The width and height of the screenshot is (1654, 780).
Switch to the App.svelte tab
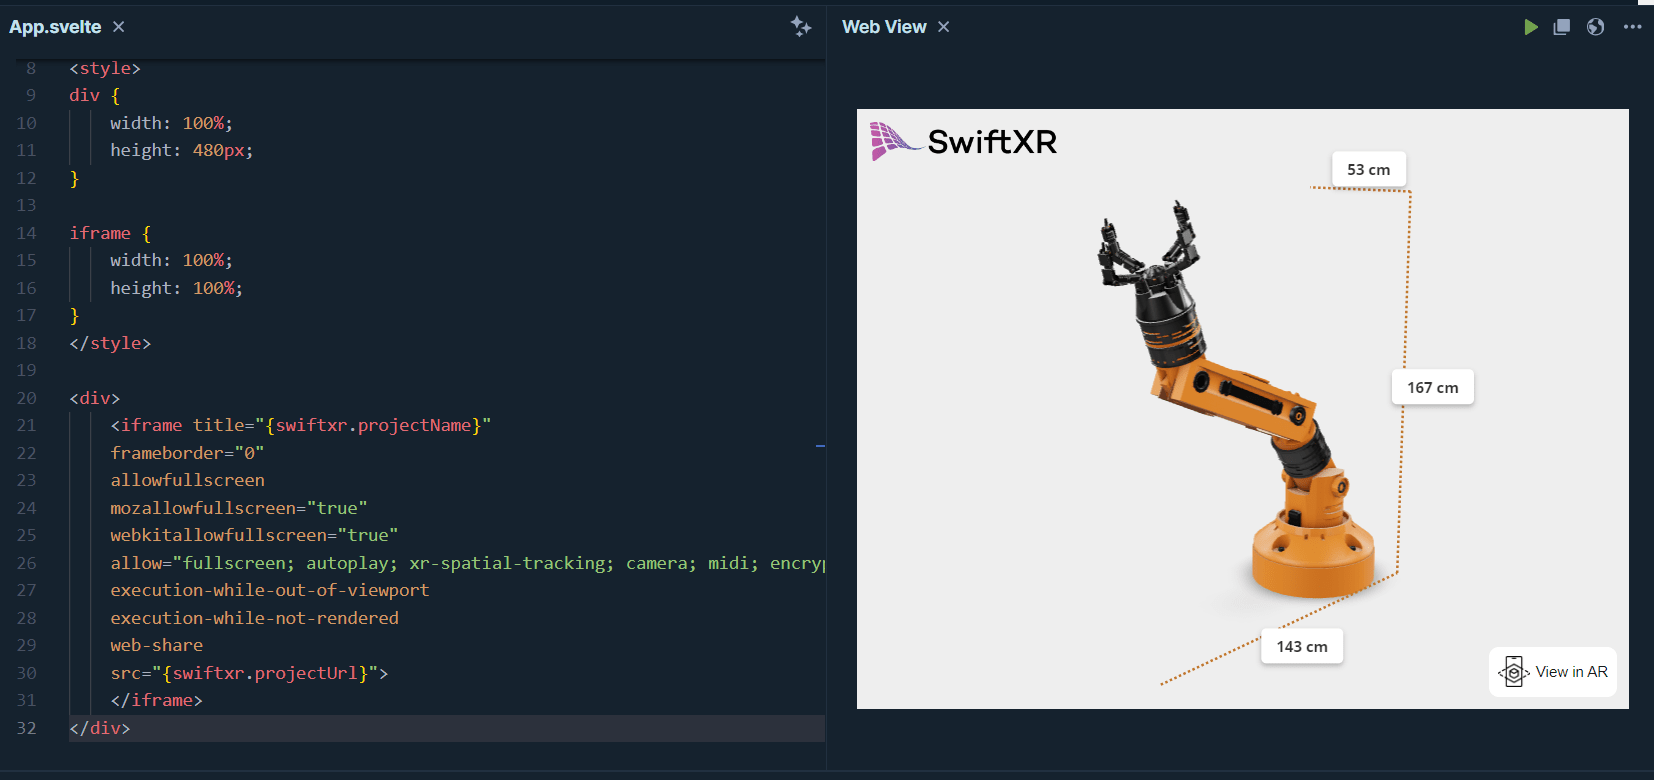pos(55,27)
